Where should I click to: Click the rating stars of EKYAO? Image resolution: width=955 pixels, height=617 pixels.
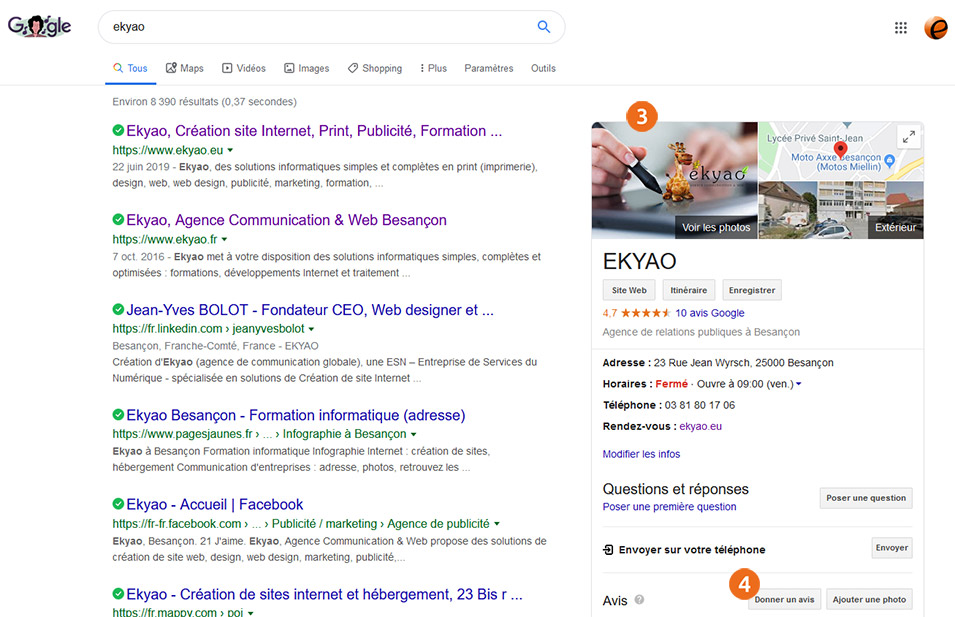(x=645, y=313)
